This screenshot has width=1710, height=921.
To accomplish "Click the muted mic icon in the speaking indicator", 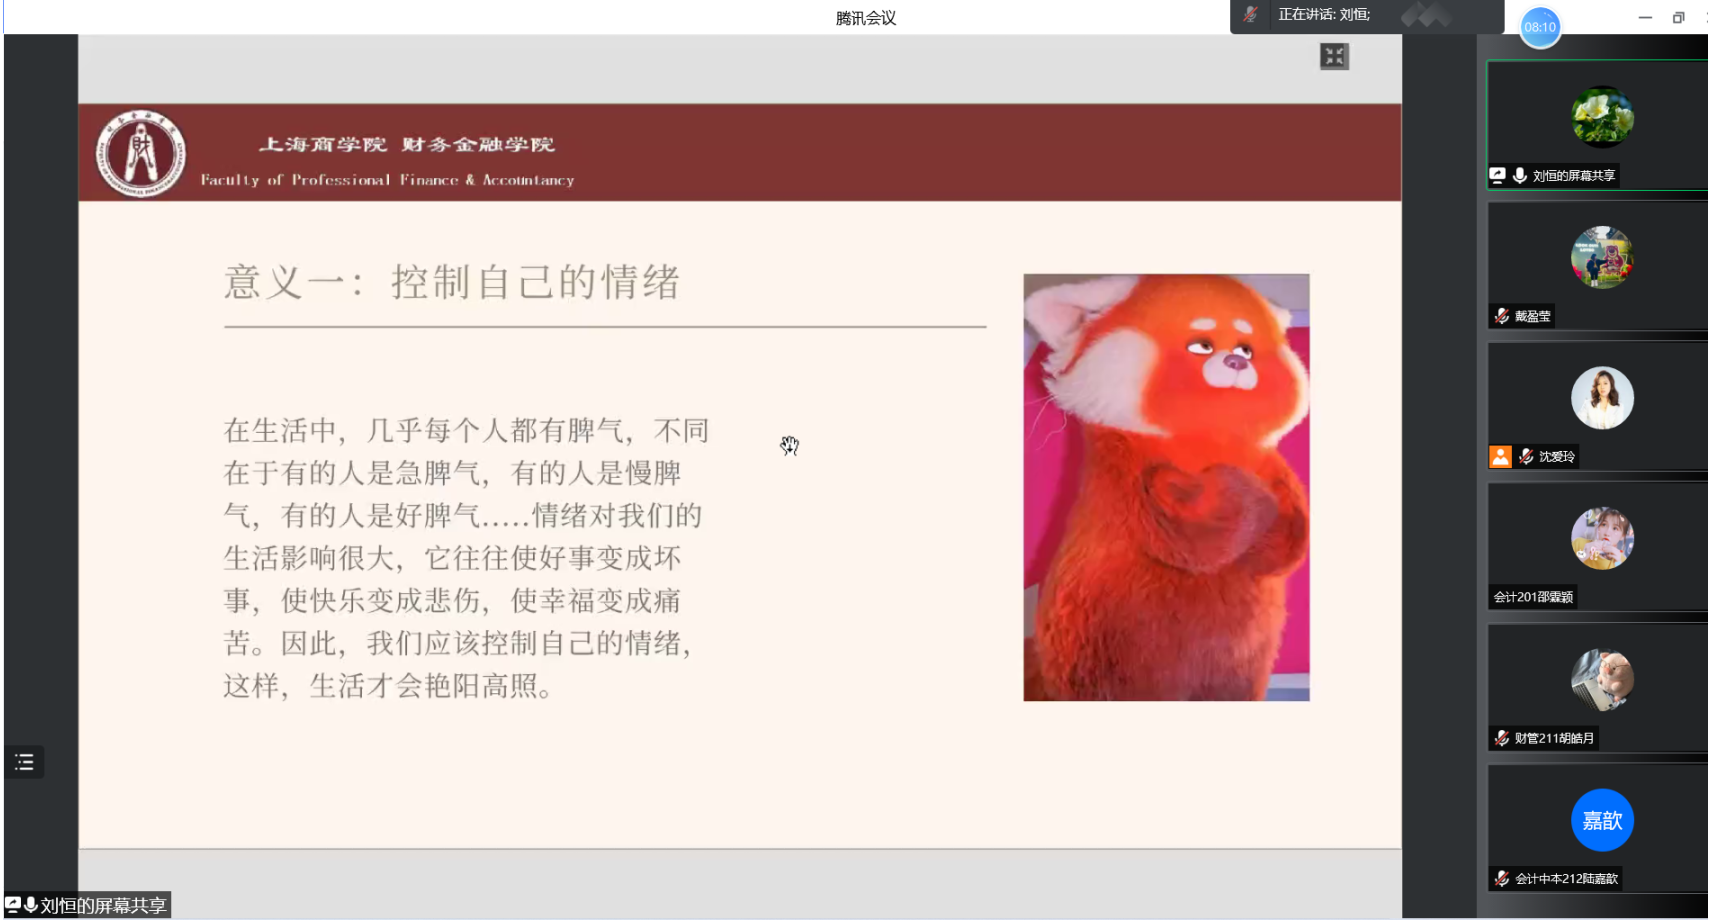I will point(1250,17).
